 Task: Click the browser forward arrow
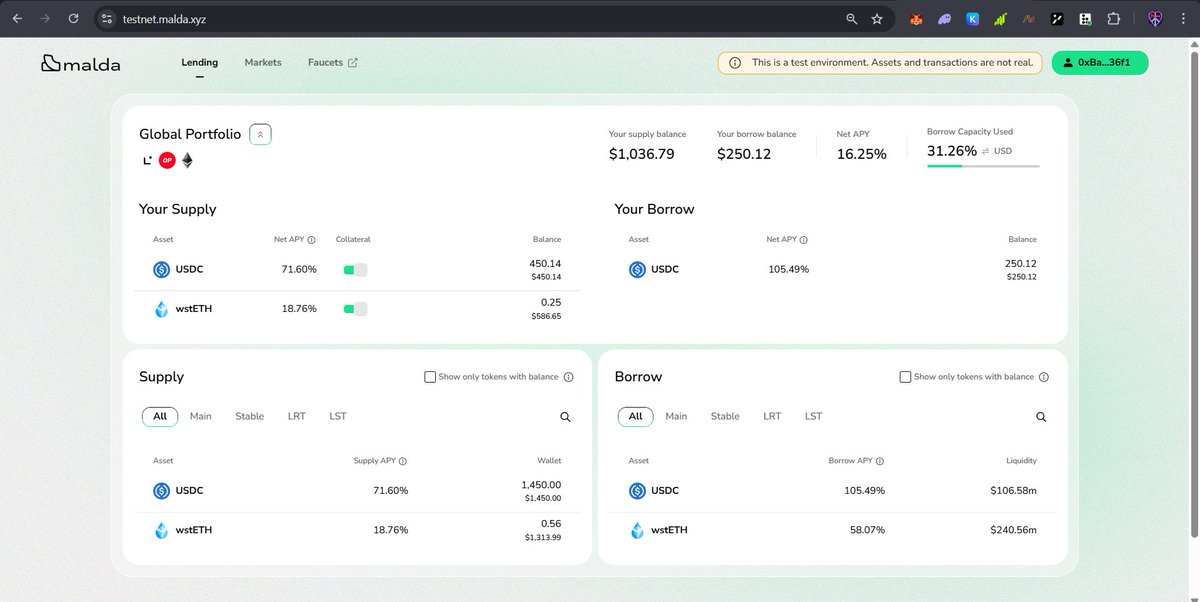coord(45,18)
